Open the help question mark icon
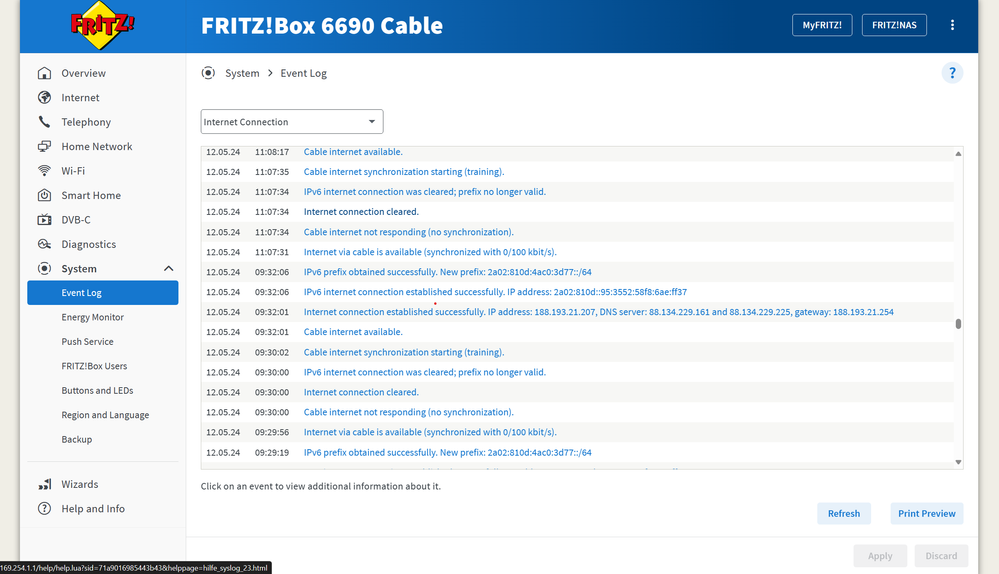Image resolution: width=999 pixels, height=574 pixels. [952, 73]
